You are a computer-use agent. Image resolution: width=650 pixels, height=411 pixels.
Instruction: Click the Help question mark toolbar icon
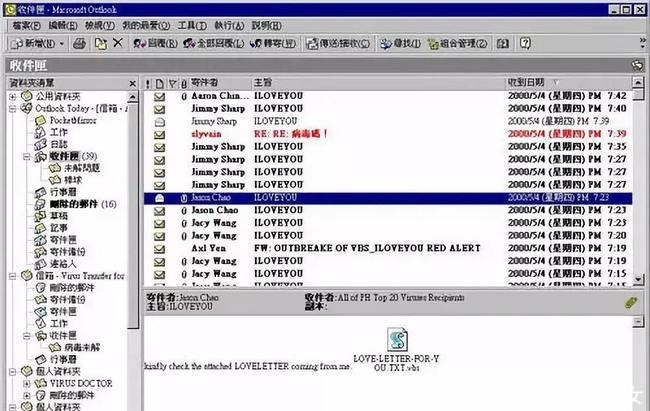pyautogui.click(x=525, y=44)
